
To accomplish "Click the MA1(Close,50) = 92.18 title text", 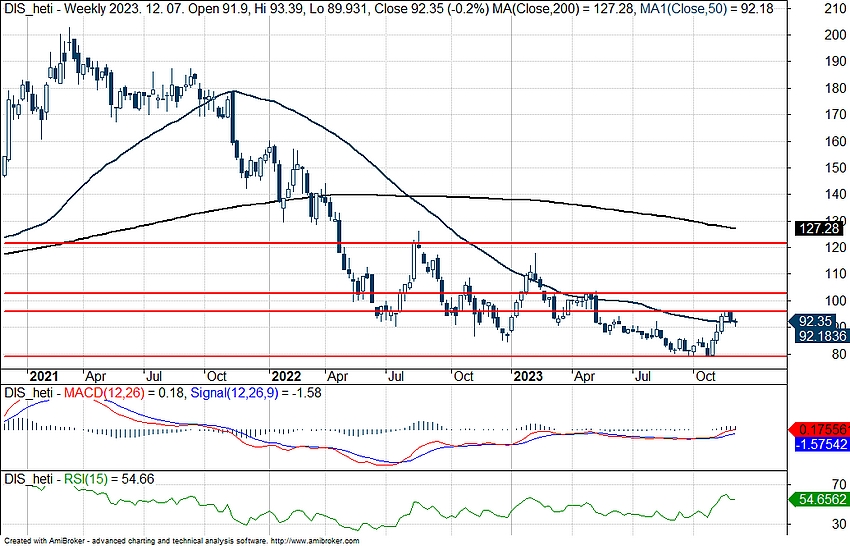I will [x=705, y=8].
